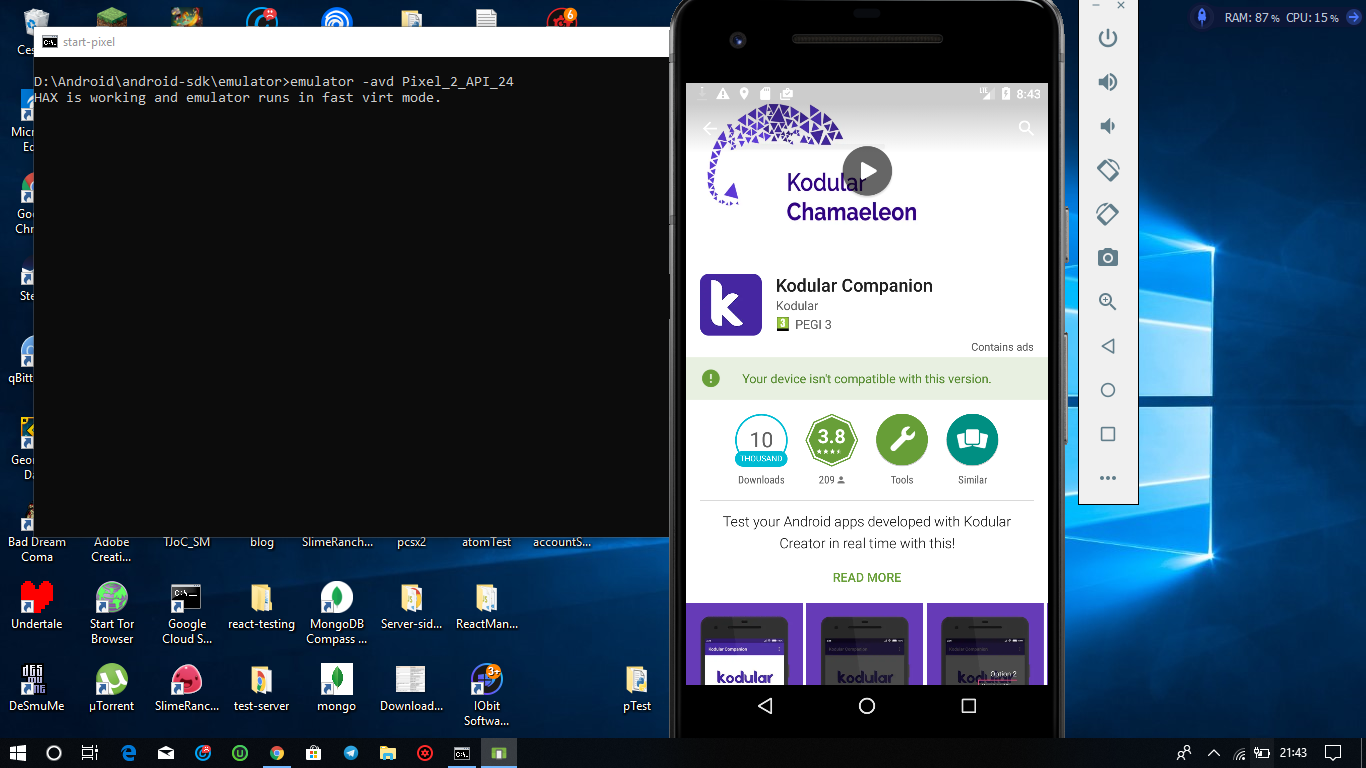
Task: Click the home circle in the emulator side toolbar
Action: tap(1107, 390)
